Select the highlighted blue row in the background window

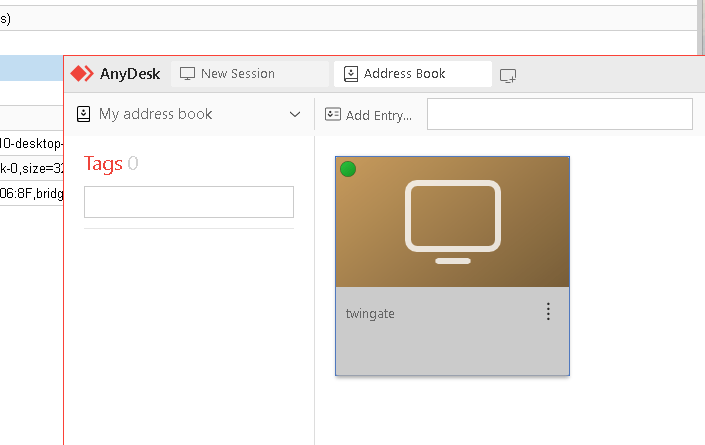pos(31,68)
